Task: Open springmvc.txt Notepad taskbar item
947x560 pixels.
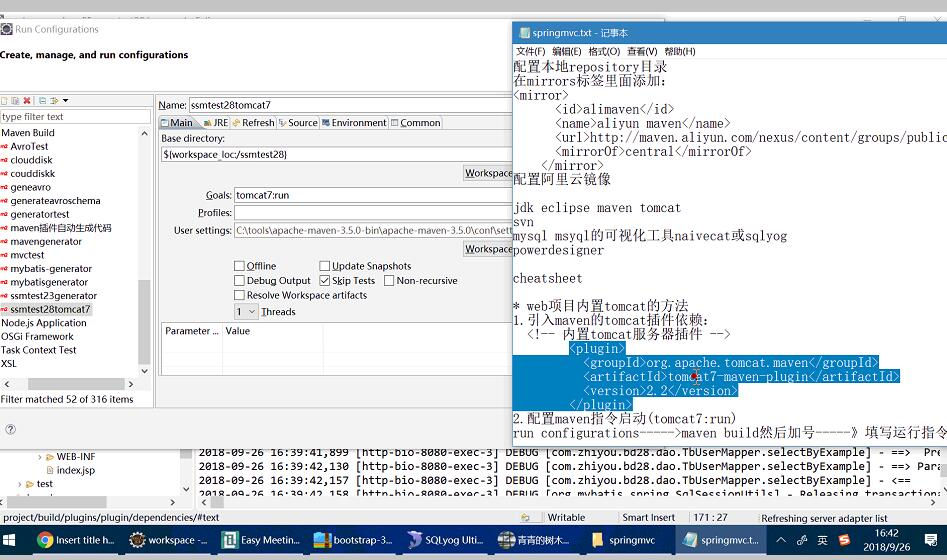Action: coord(723,539)
